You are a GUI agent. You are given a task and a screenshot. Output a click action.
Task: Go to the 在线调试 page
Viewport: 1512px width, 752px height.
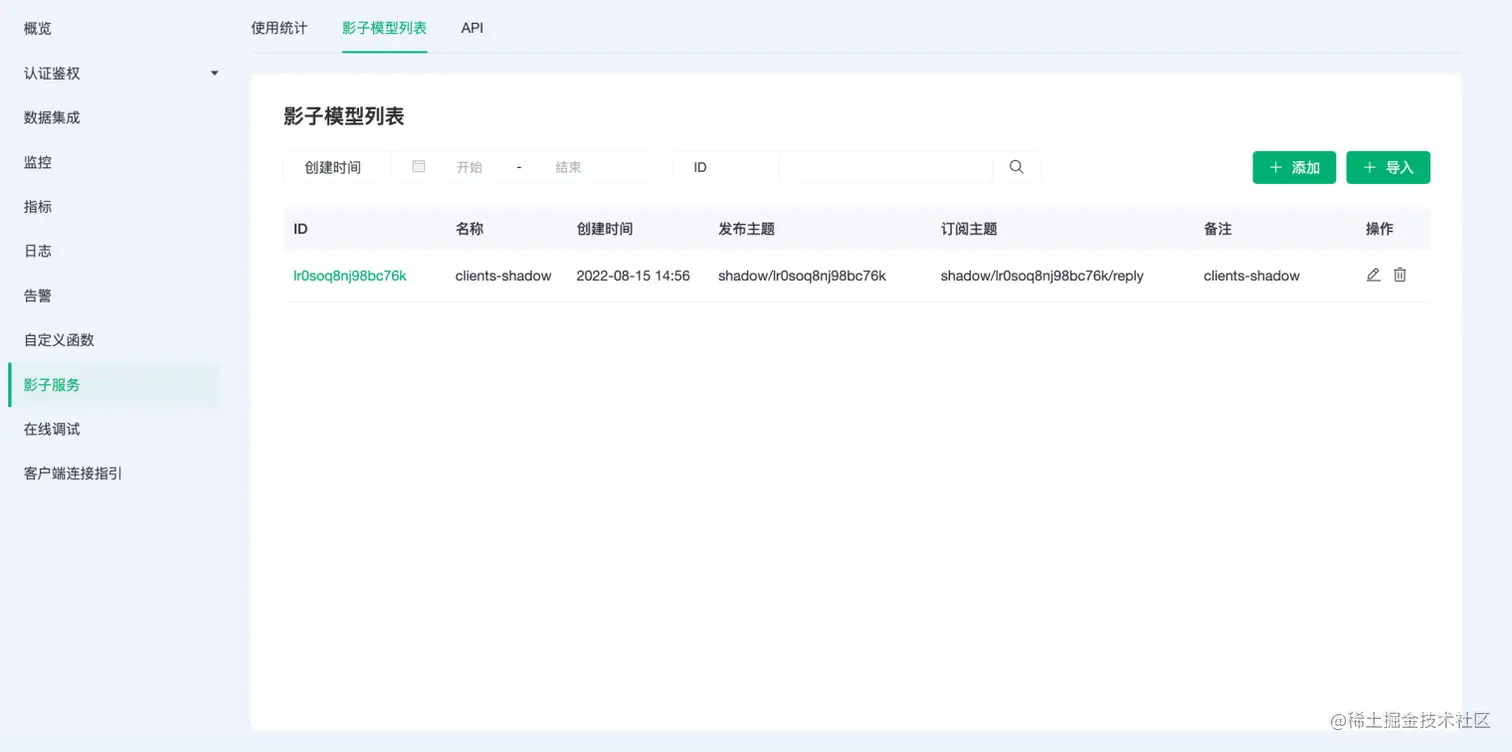[51, 428]
